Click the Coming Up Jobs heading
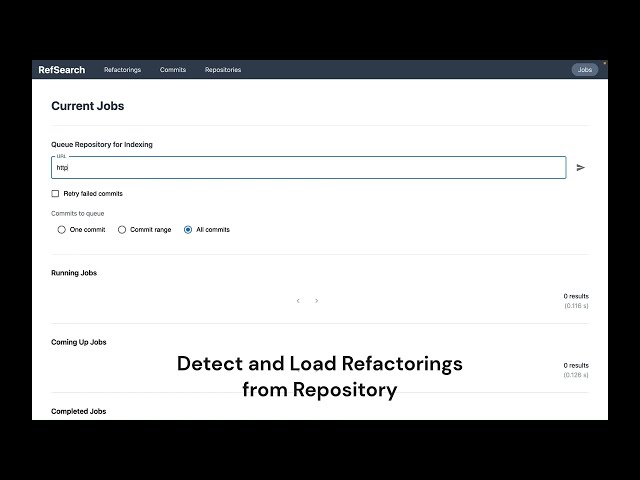The width and height of the screenshot is (640, 480). 79,342
